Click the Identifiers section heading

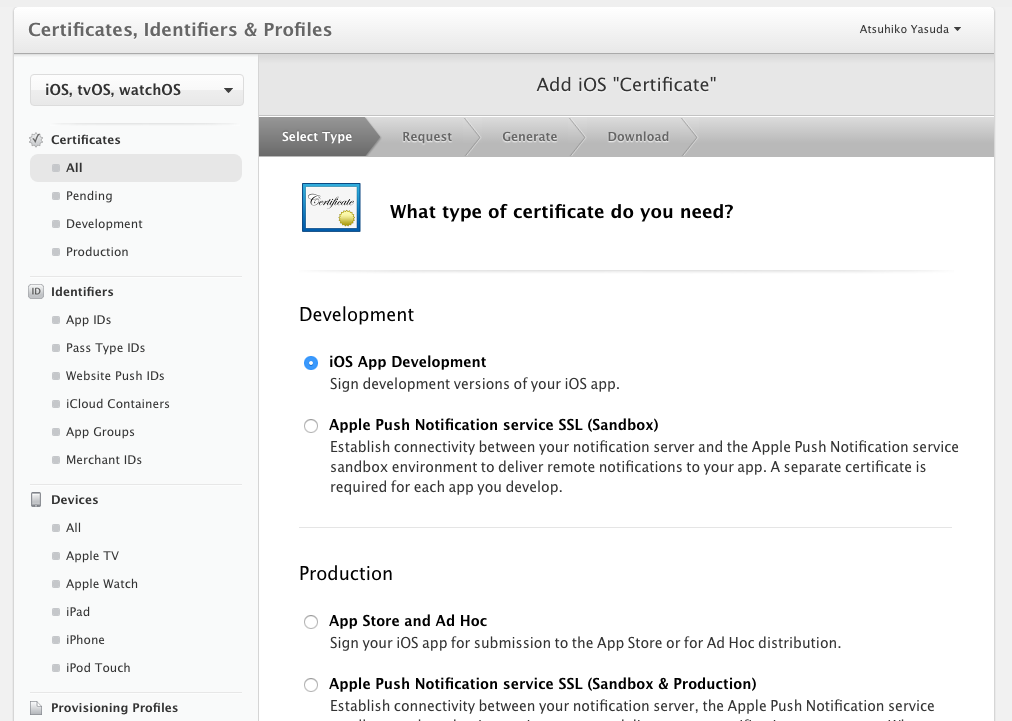82,292
